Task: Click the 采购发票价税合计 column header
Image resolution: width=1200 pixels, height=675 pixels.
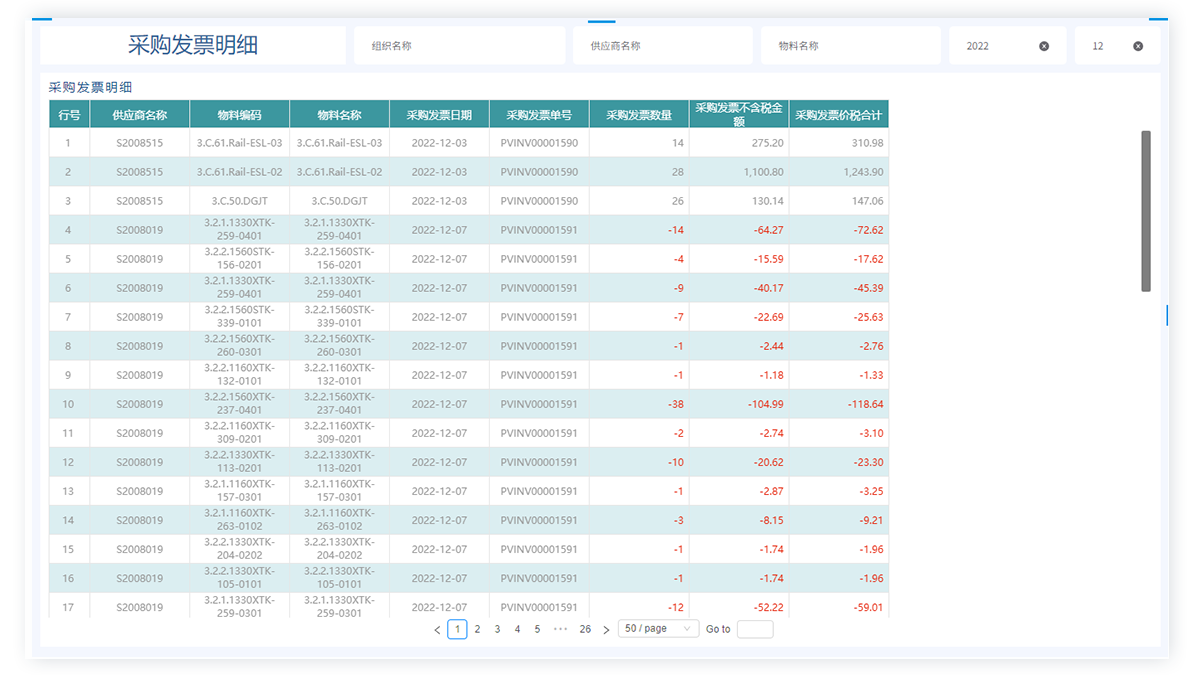Action: pyautogui.click(x=838, y=115)
